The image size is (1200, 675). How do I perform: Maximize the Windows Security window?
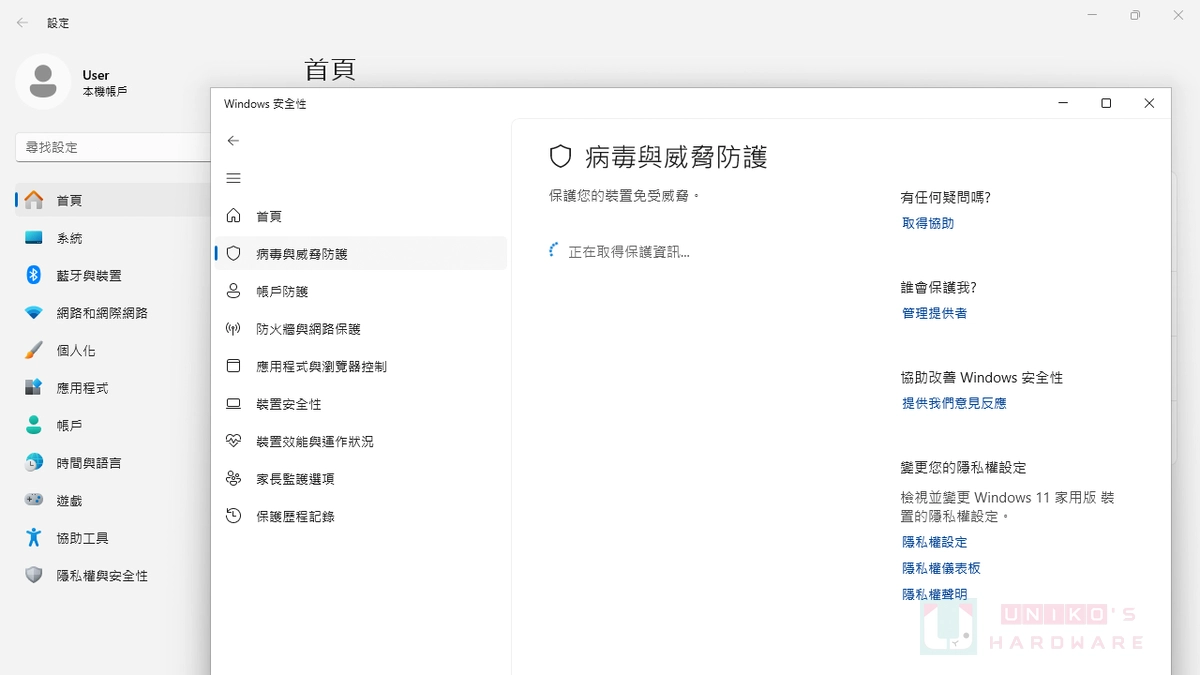pyautogui.click(x=1106, y=103)
